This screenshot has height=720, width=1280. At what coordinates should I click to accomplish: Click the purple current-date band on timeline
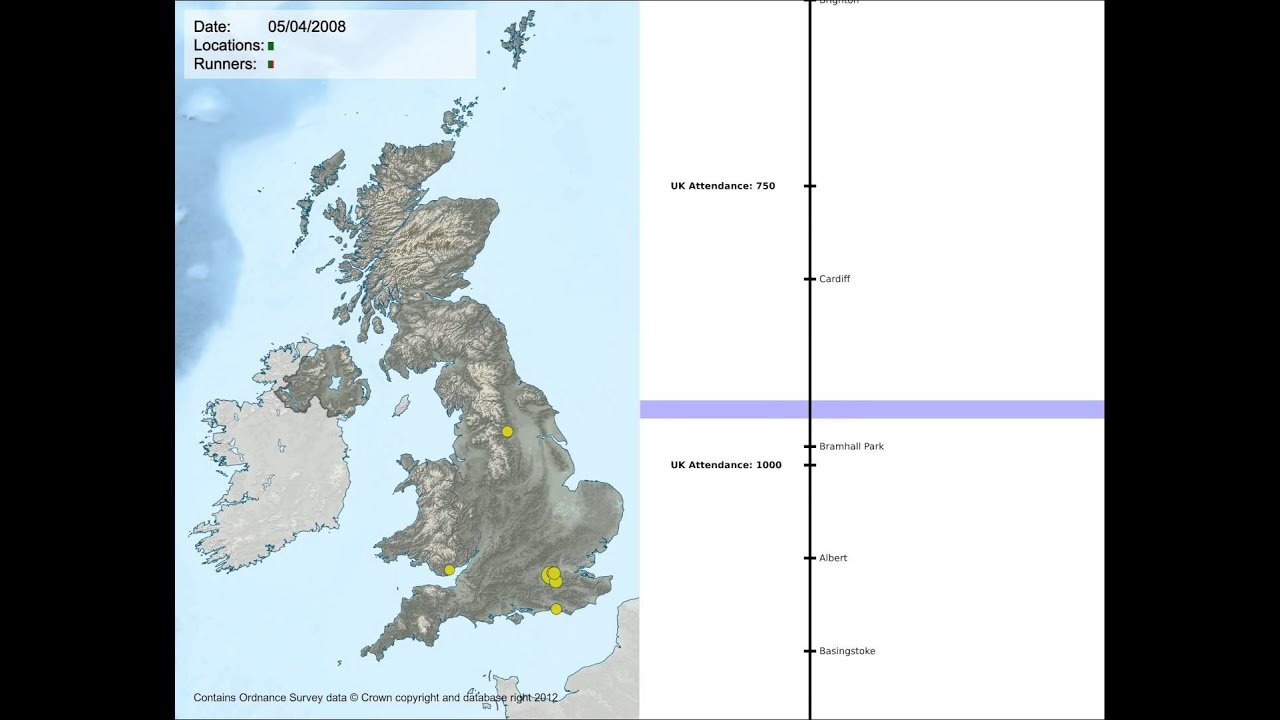pos(872,409)
